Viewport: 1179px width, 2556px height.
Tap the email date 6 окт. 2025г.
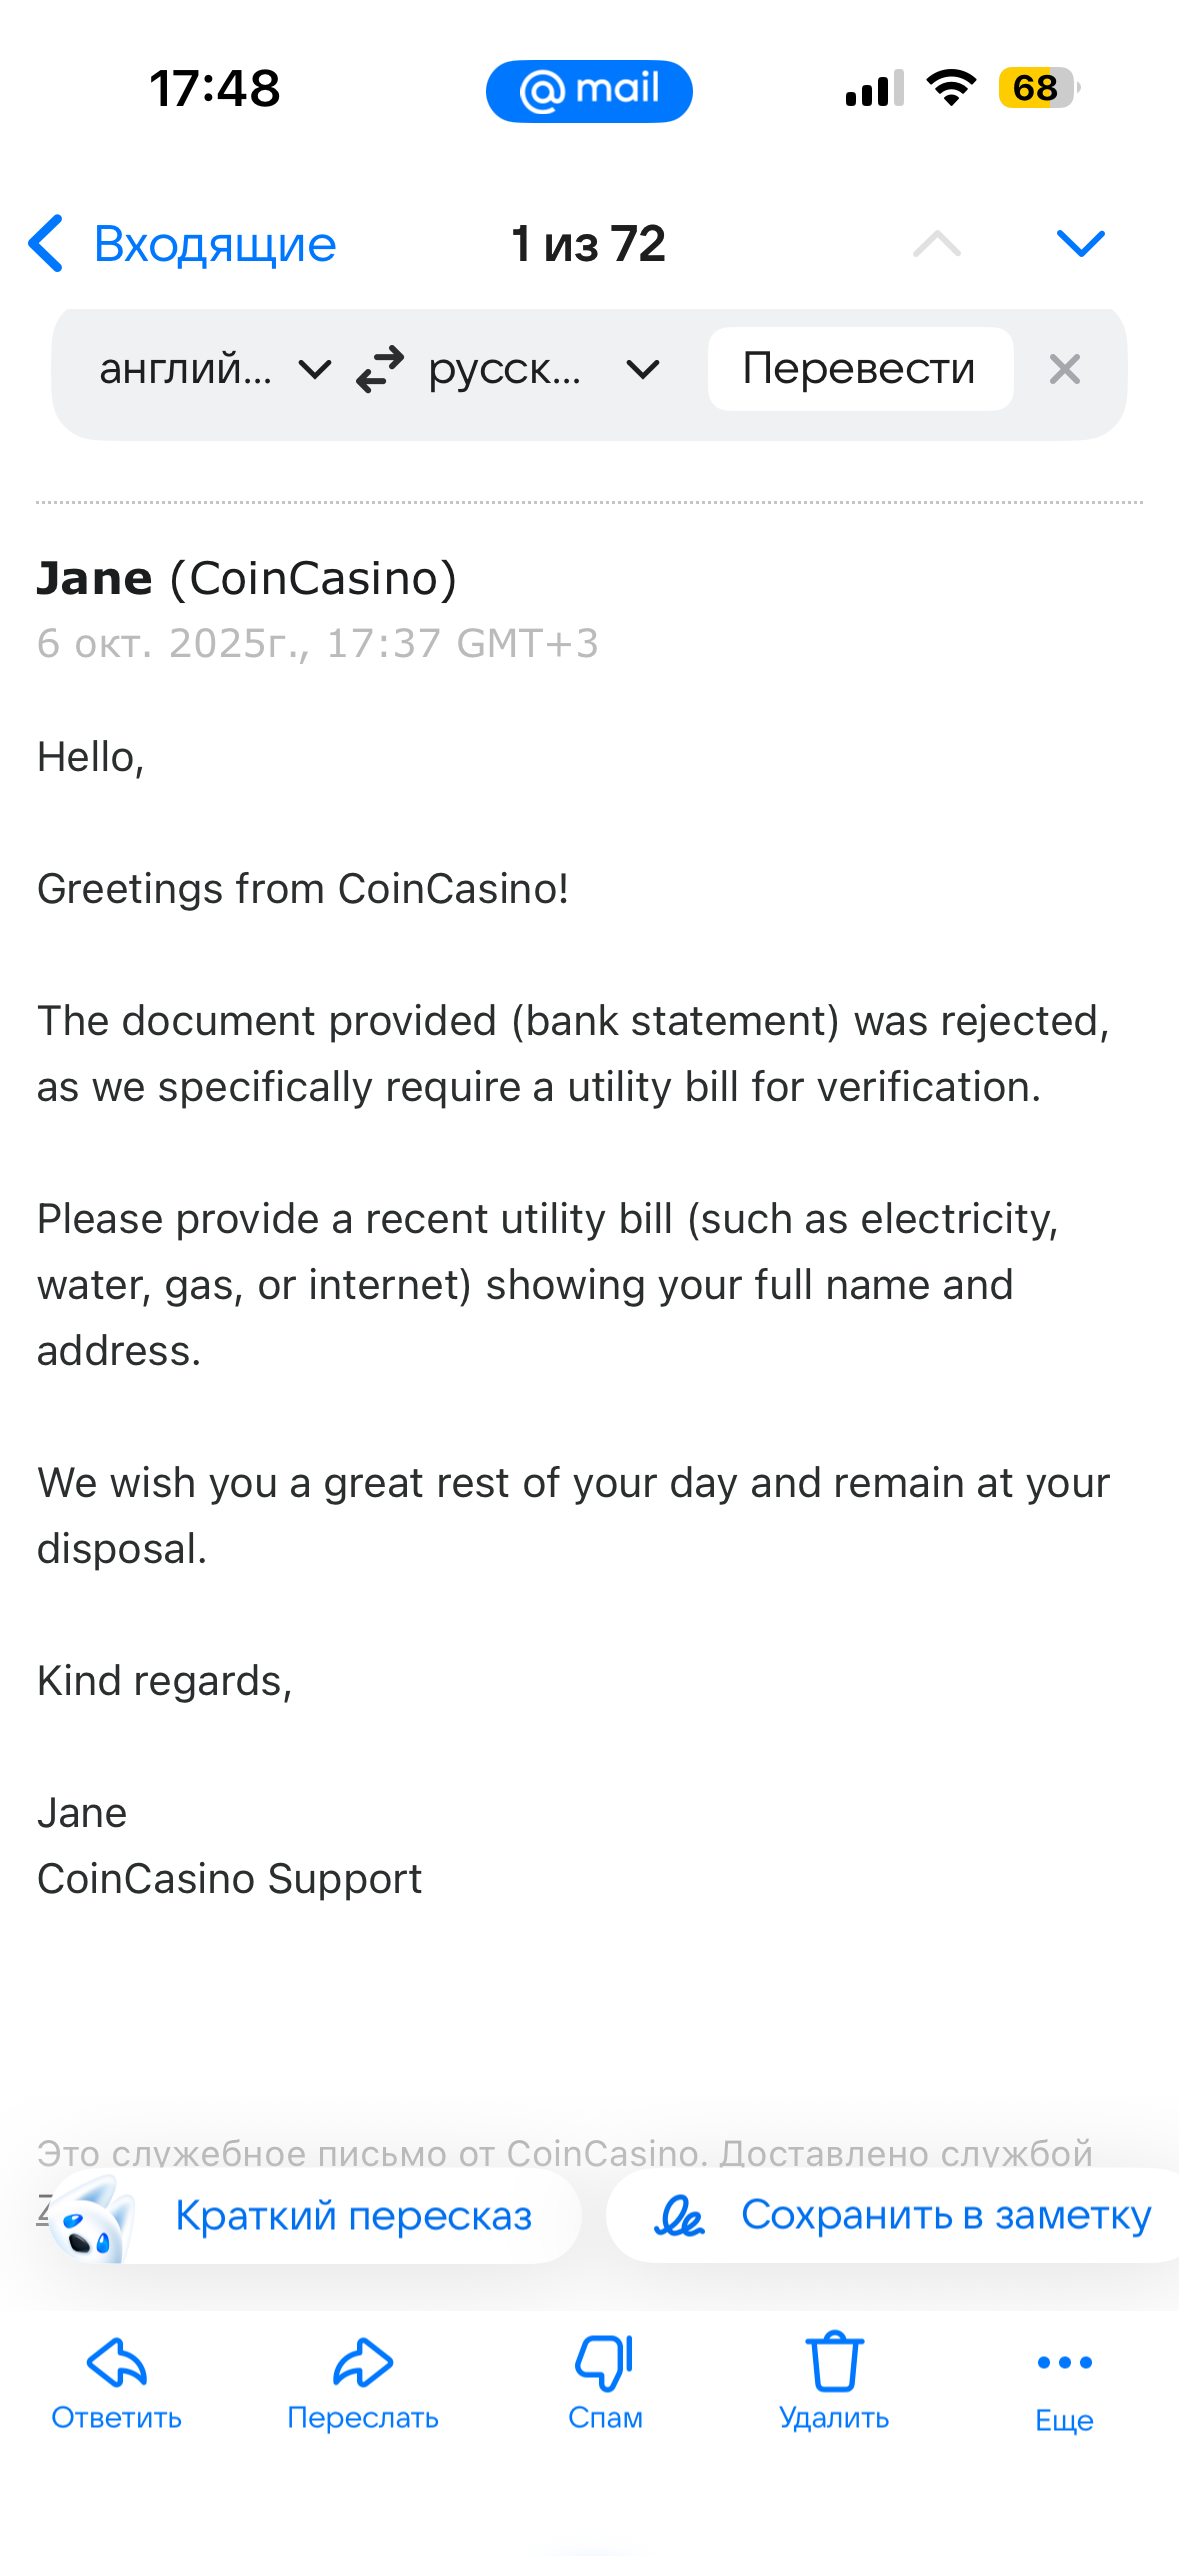coord(317,644)
